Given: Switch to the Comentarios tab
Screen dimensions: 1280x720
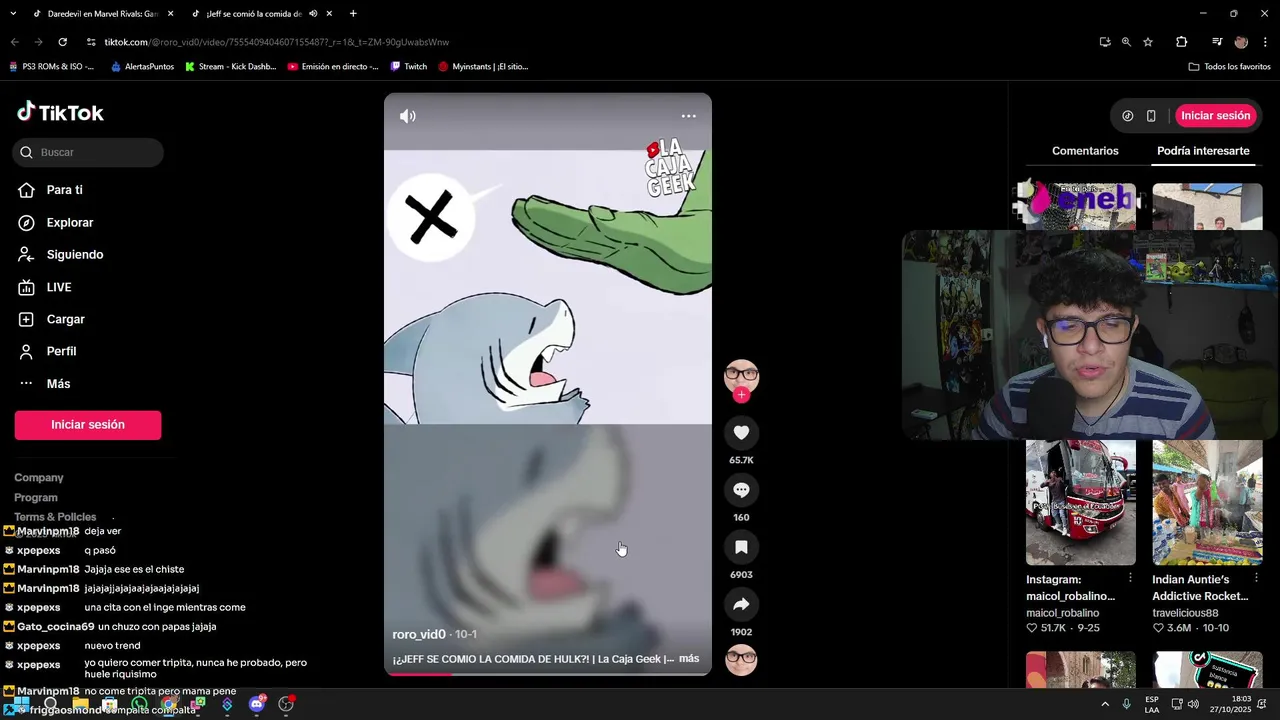Looking at the screenshot, I should tap(1085, 151).
